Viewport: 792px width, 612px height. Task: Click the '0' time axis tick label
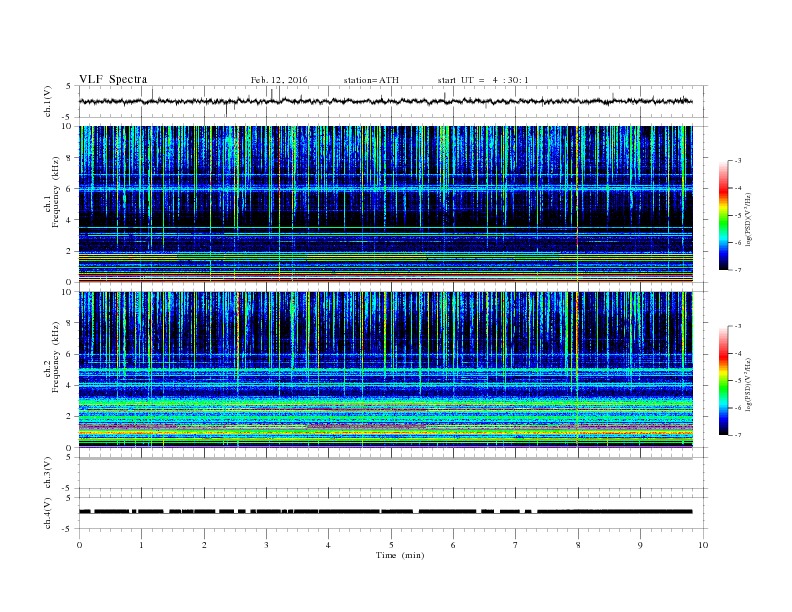click(x=79, y=545)
